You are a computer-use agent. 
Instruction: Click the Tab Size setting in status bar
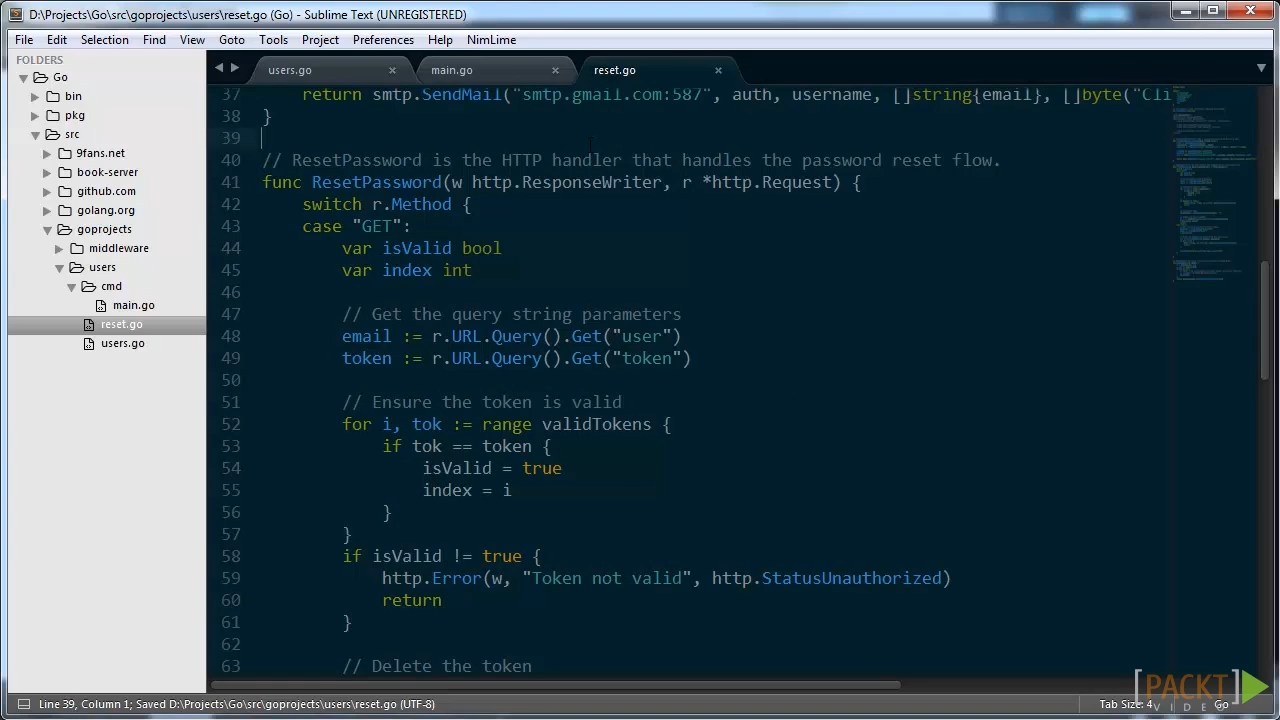pos(1126,704)
